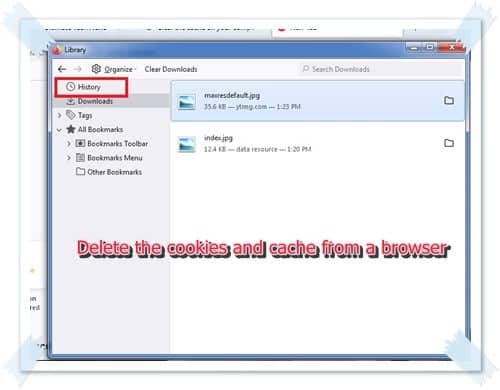Expand Bookmarks Toolbar folder
This screenshot has width=500, height=390.
[69, 144]
